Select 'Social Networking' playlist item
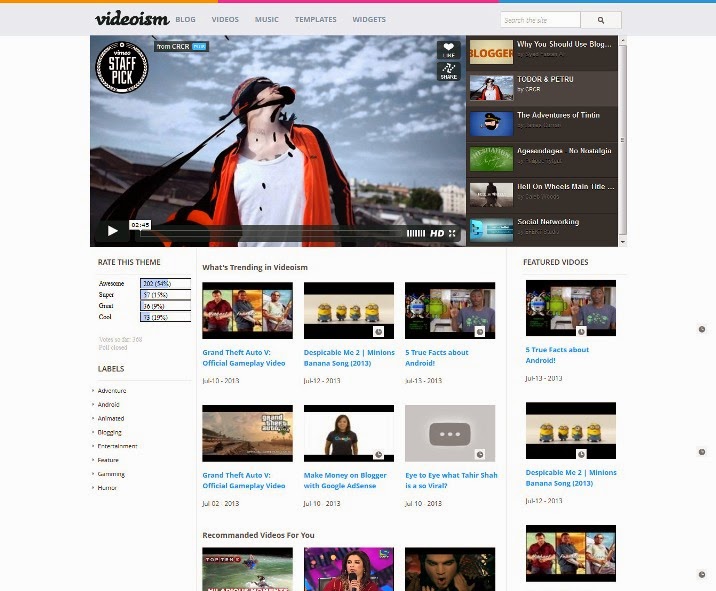The image size is (716, 591). click(x=542, y=230)
